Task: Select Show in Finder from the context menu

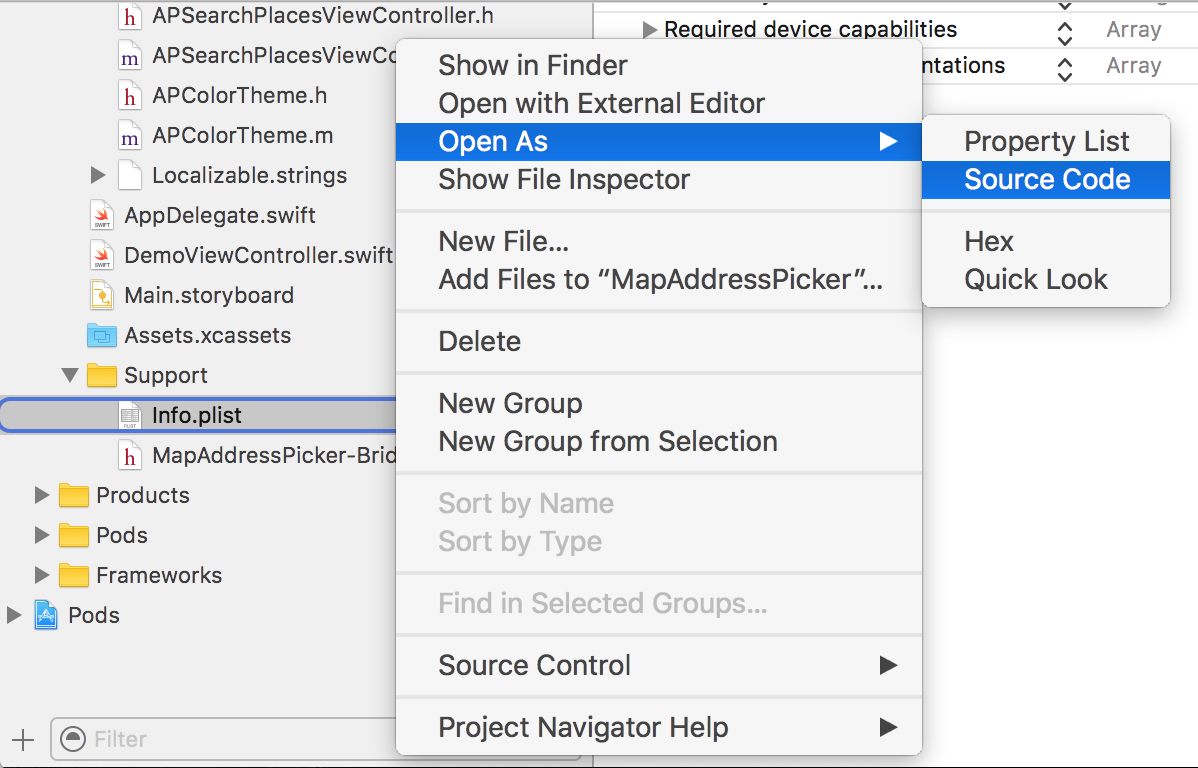Action: pos(533,66)
